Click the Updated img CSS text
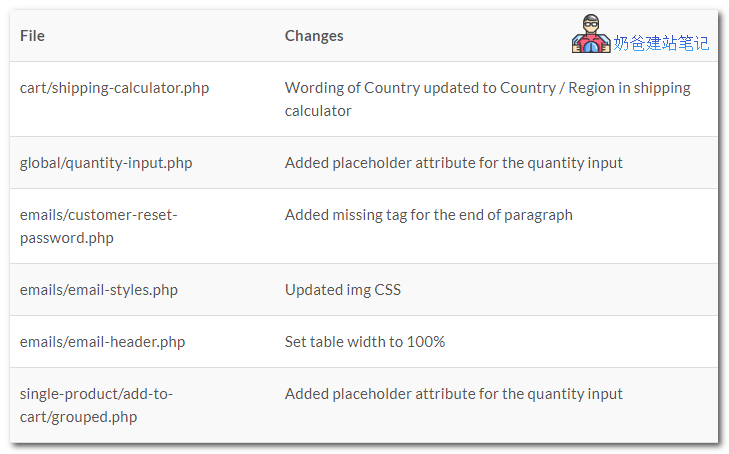This screenshot has height=454, width=729. [x=342, y=290]
